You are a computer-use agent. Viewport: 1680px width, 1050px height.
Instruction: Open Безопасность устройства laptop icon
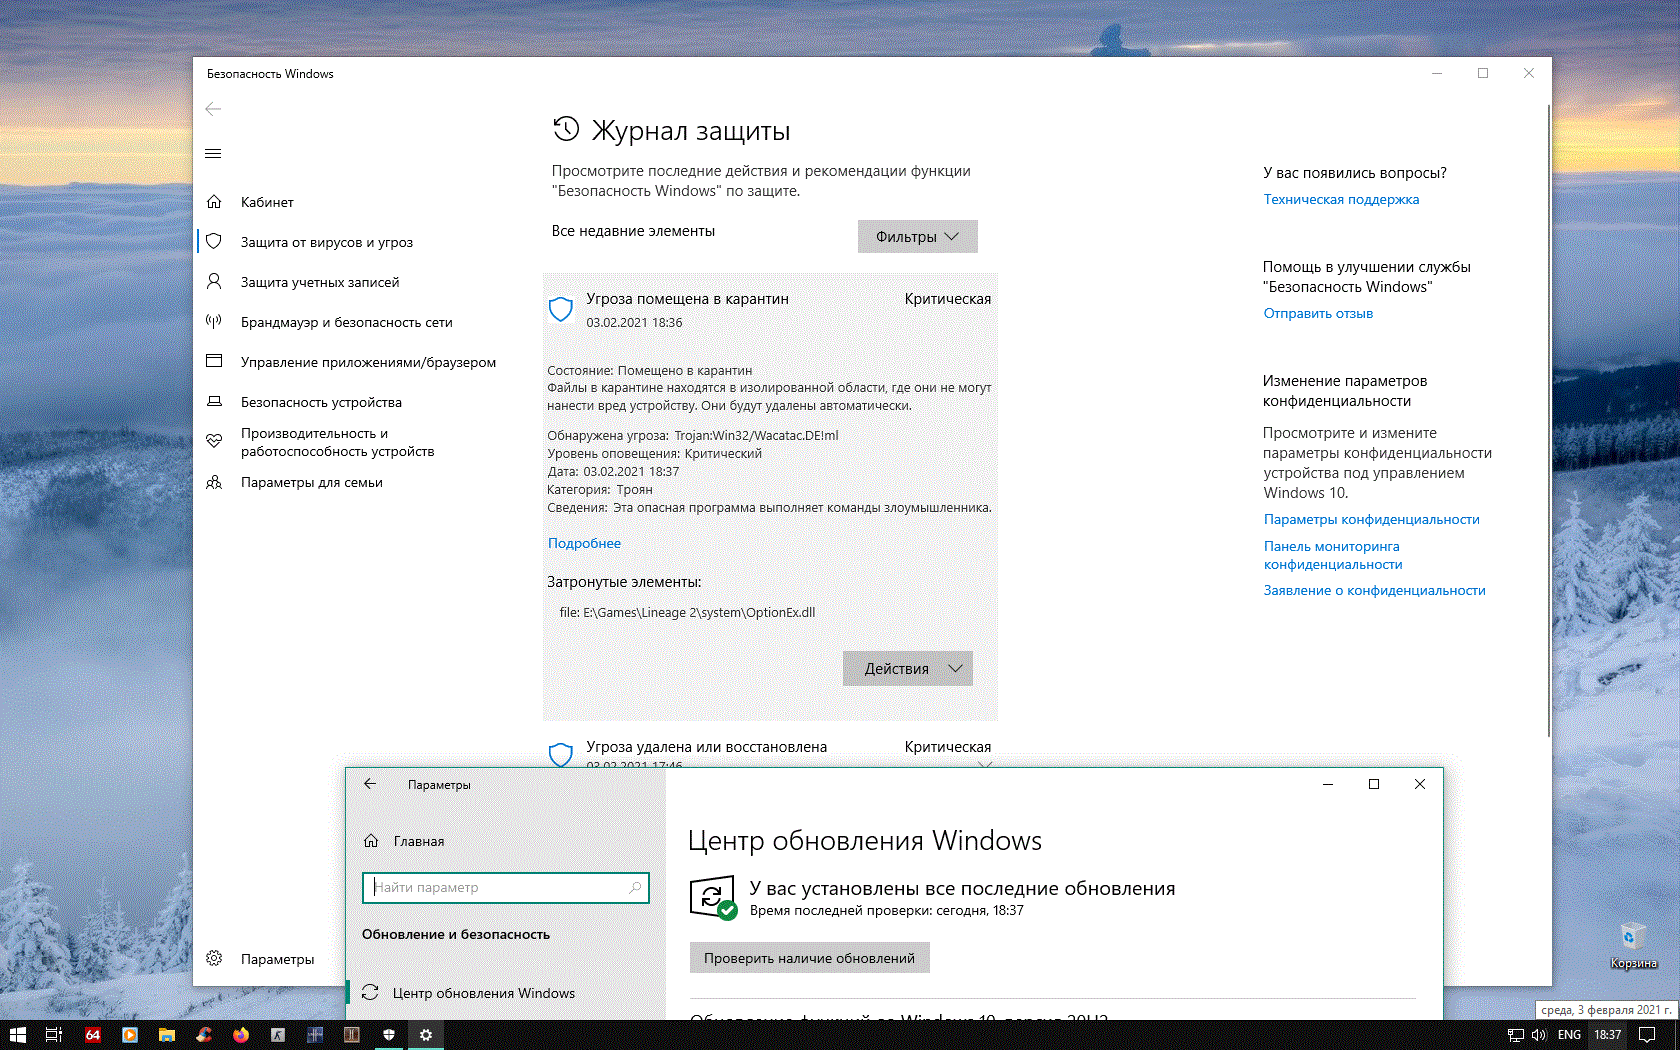coord(214,402)
